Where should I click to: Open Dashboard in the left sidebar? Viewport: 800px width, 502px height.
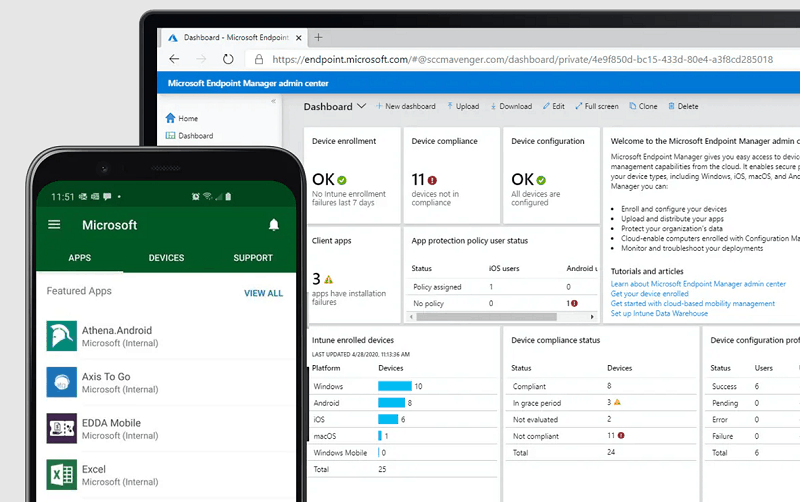pyautogui.click(x=189, y=136)
